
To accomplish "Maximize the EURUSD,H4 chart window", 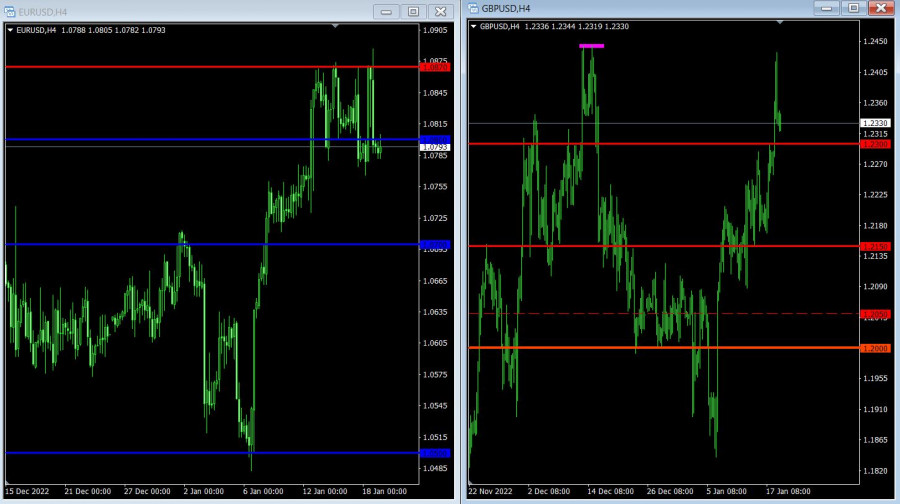I will tap(413, 11).
